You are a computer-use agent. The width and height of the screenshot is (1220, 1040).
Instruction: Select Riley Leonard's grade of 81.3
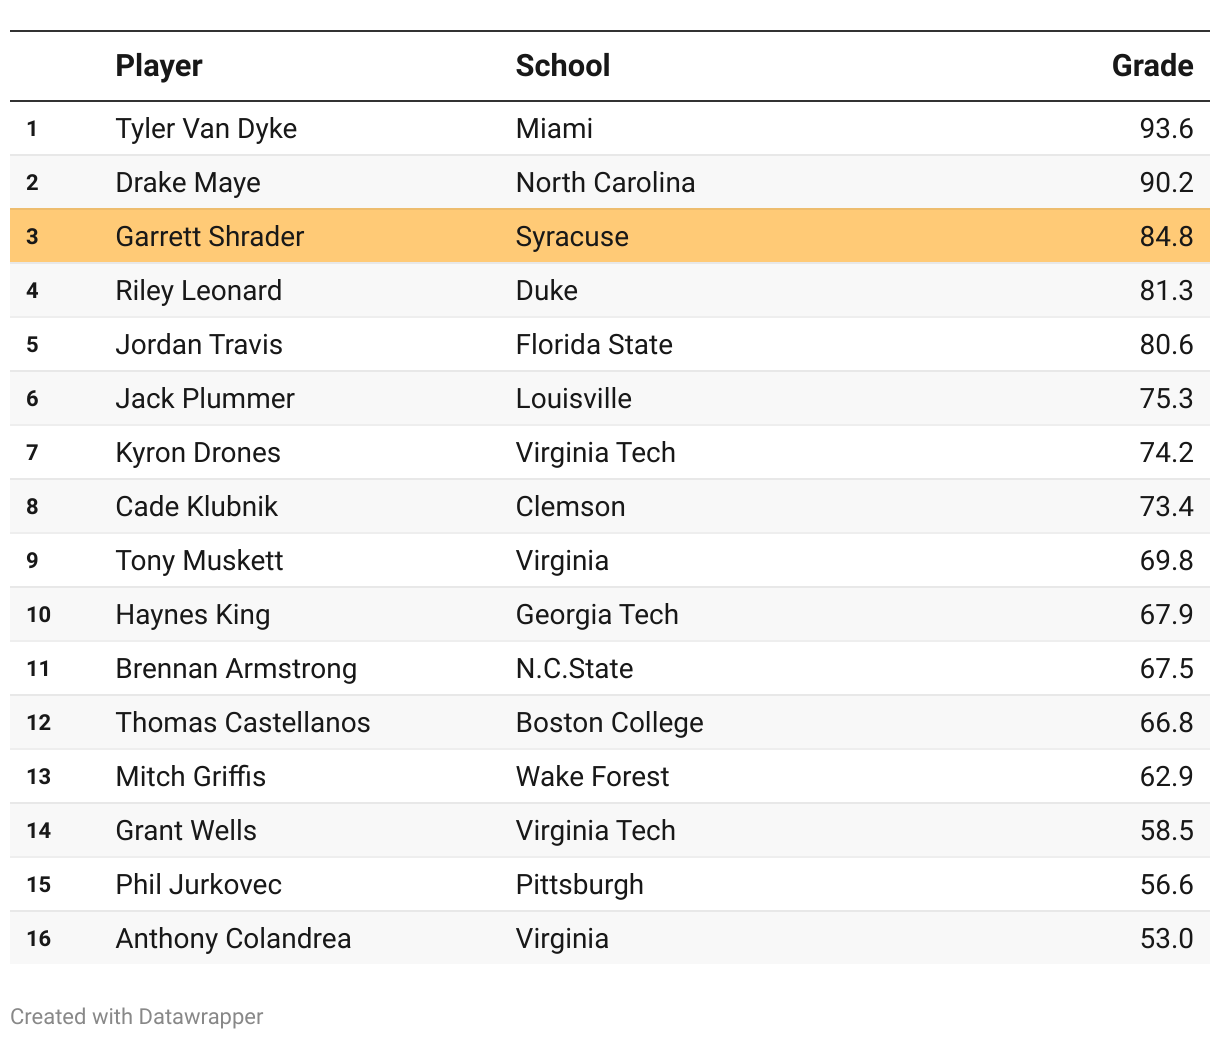coord(1166,291)
